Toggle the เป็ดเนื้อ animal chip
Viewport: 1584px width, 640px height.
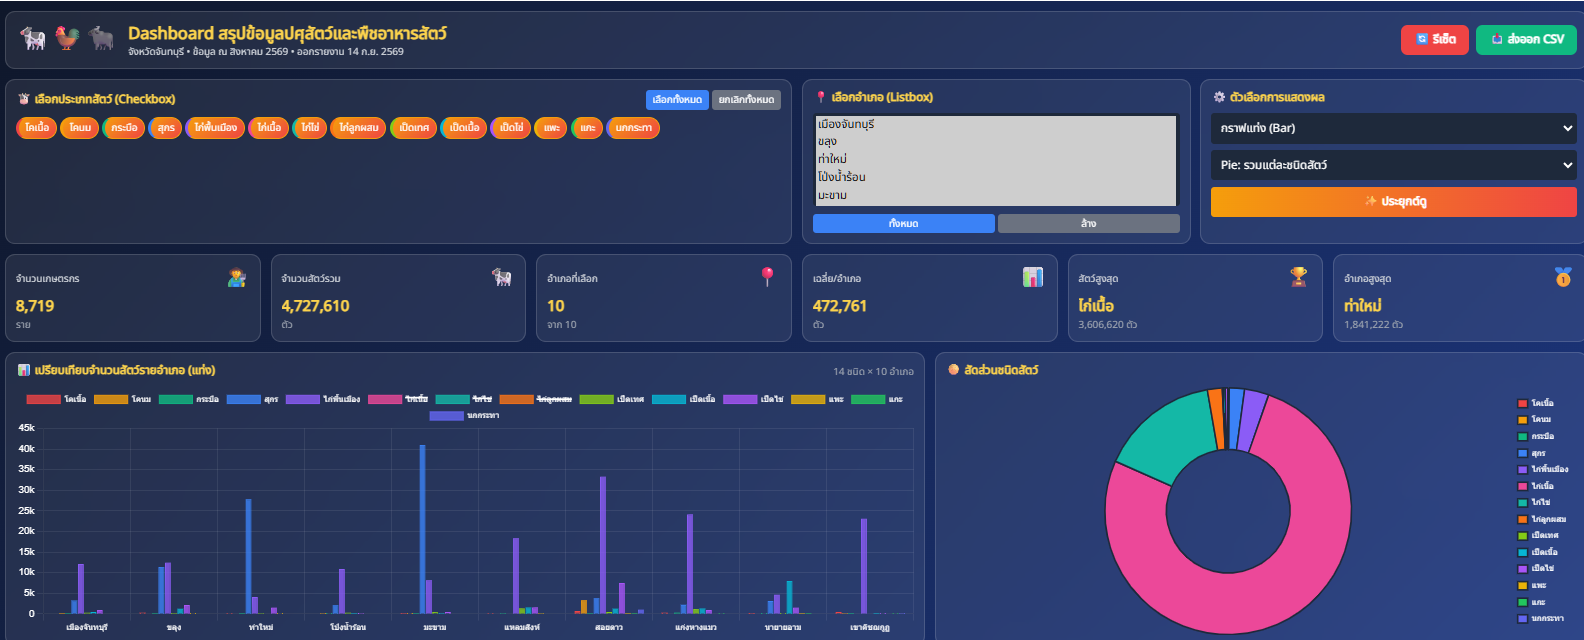click(464, 128)
